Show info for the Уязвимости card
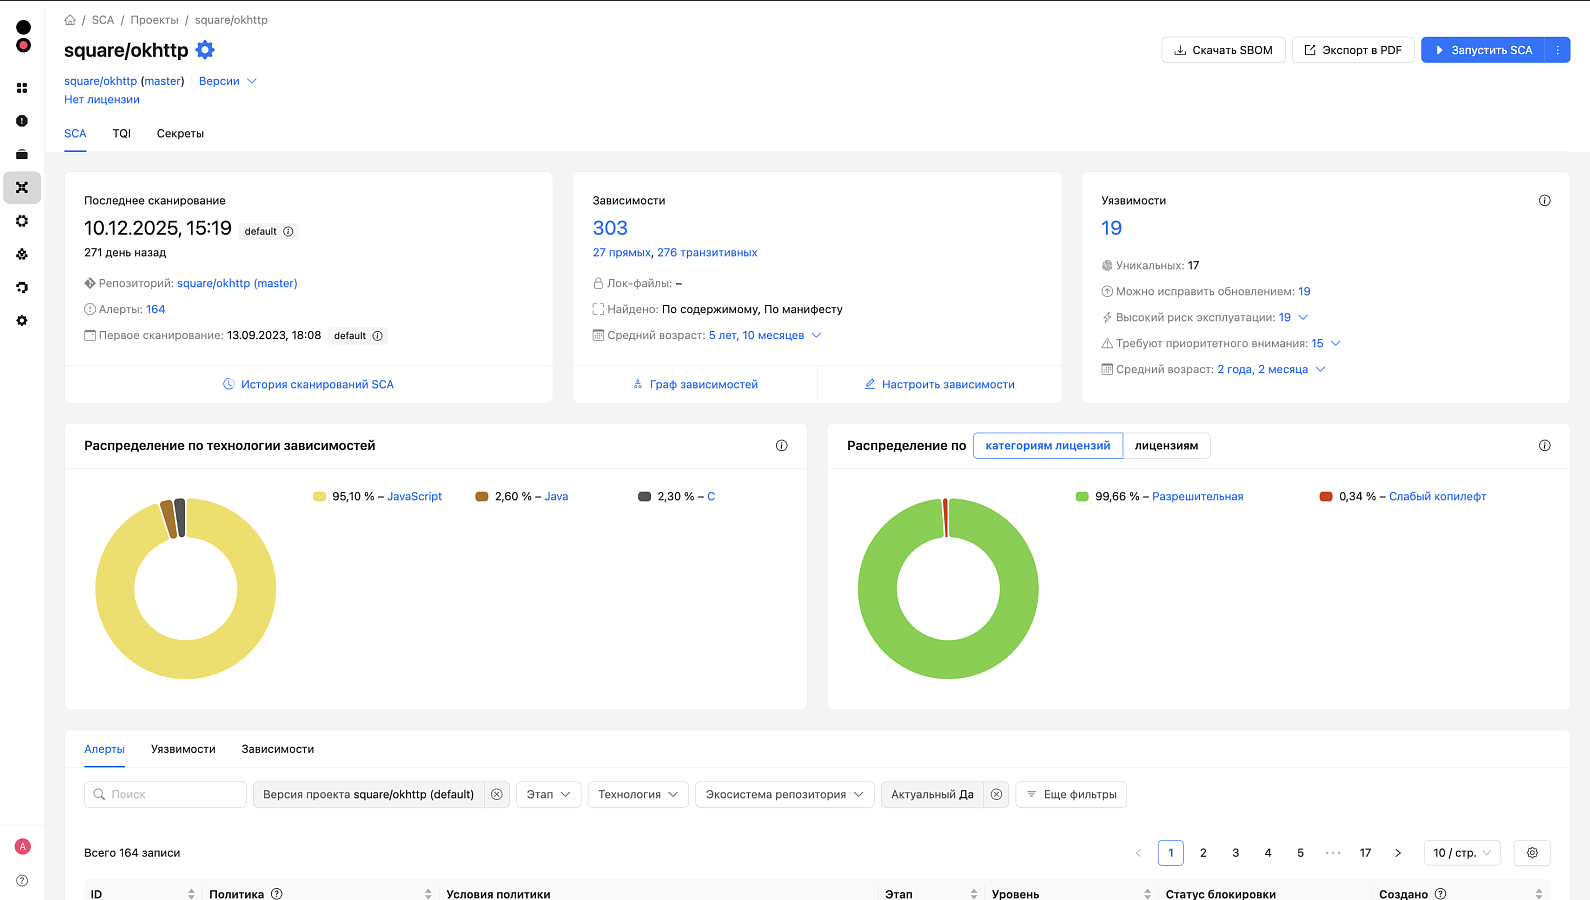 tap(1544, 201)
